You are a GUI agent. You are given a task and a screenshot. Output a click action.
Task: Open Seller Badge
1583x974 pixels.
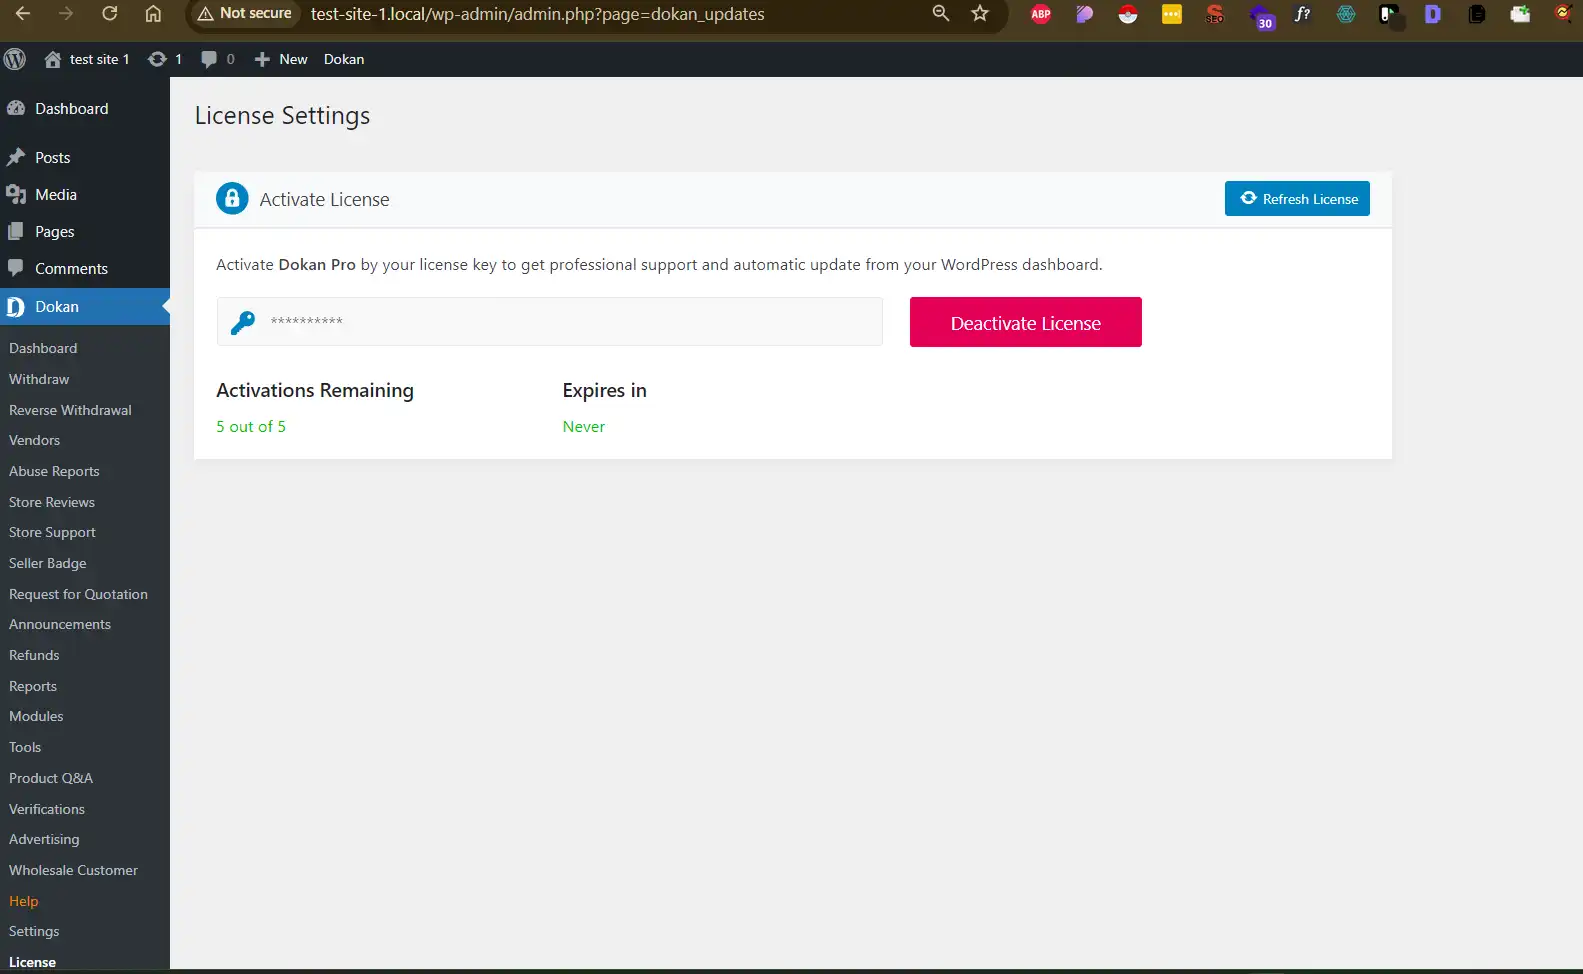48,563
